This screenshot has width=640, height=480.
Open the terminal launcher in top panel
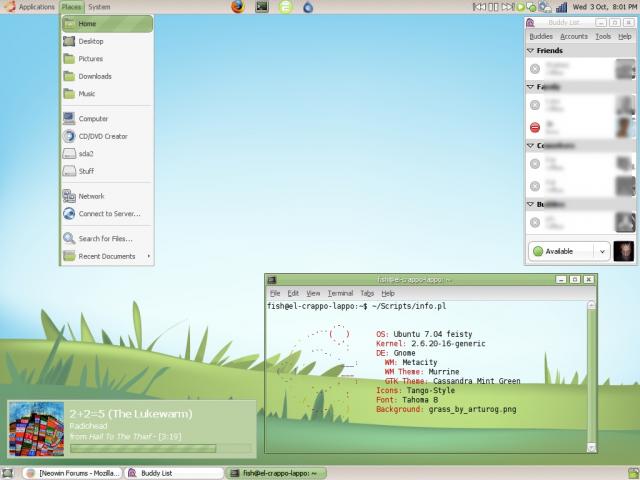click(262, 7)
